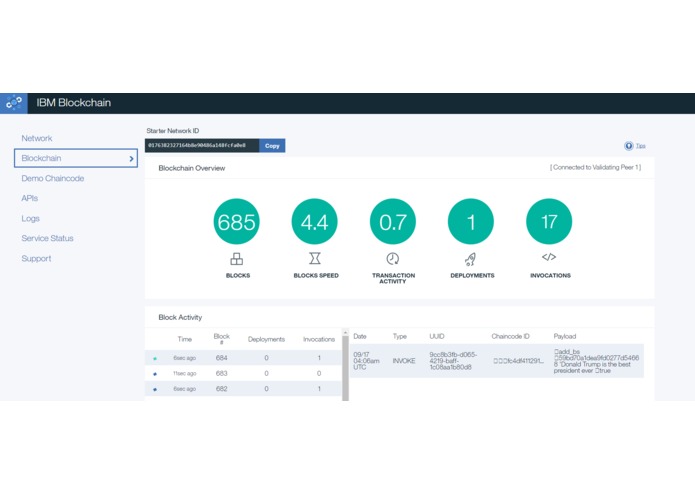Click the Tips help icon
The width and height of the screenshot is (695, 494).
629,146
